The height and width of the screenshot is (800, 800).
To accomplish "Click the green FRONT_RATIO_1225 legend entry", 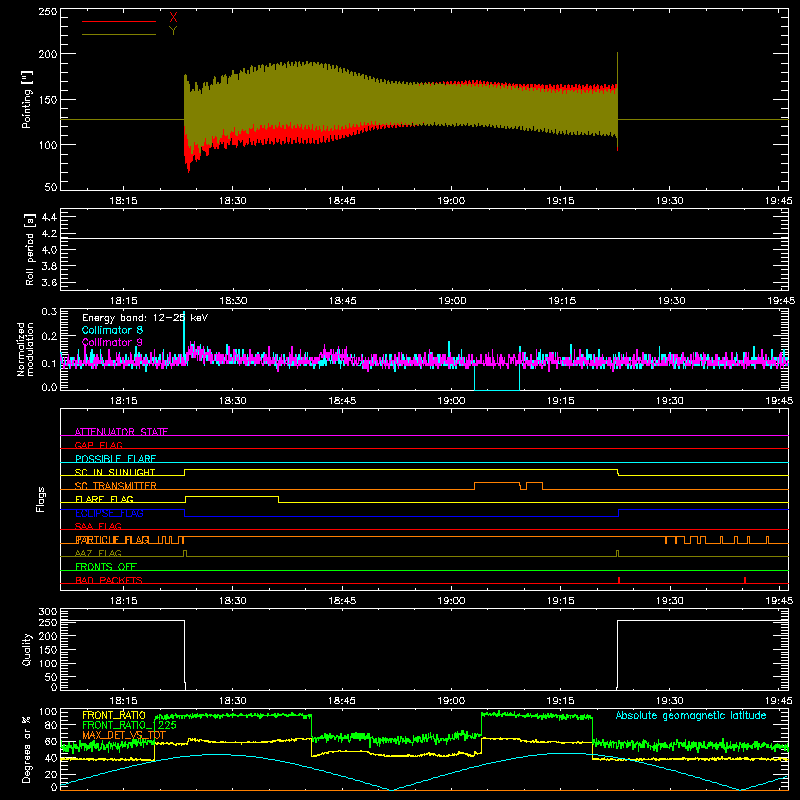I will coord(130,725).
